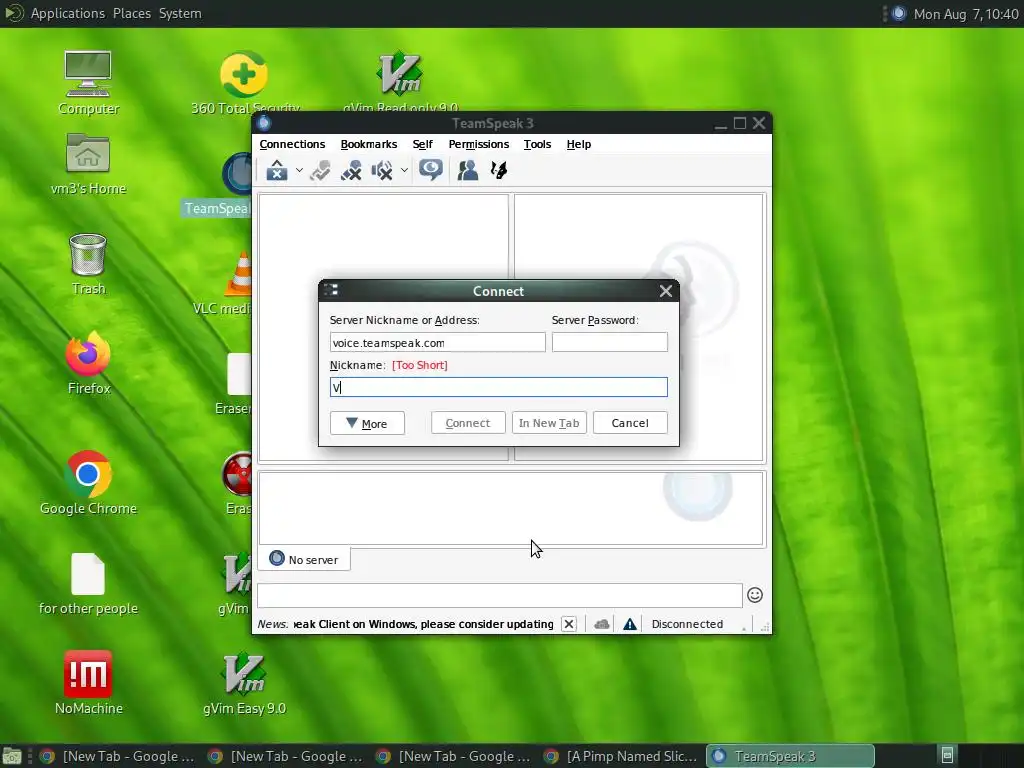Click the Disconnected status text
Viewport: 1024px width, 768px height.
(687, 624)
